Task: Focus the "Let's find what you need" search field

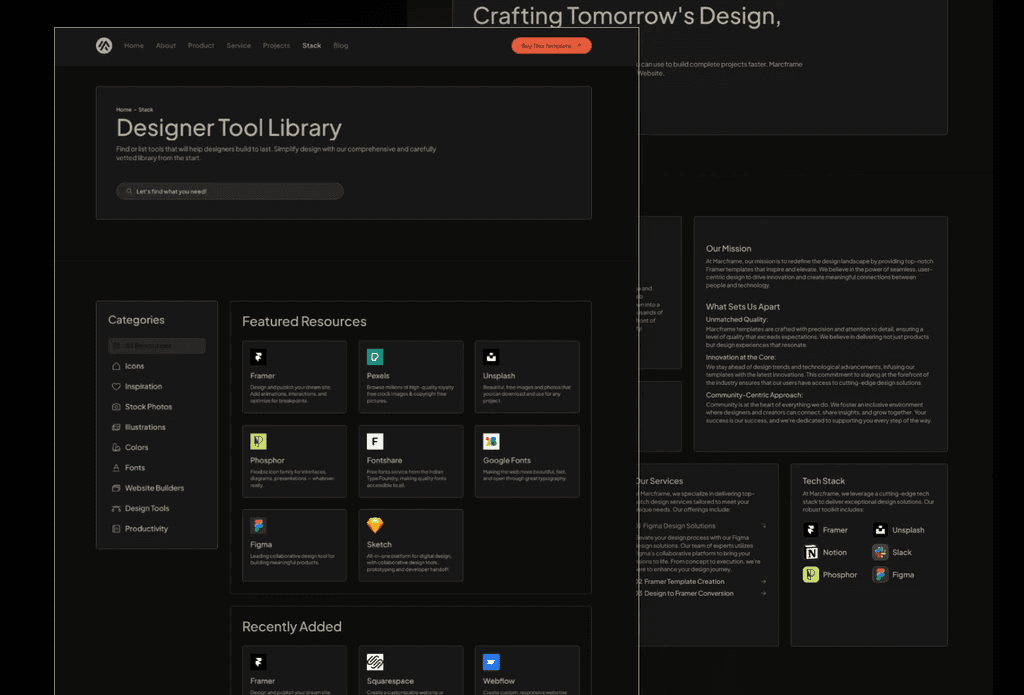Action: point(230,191)
